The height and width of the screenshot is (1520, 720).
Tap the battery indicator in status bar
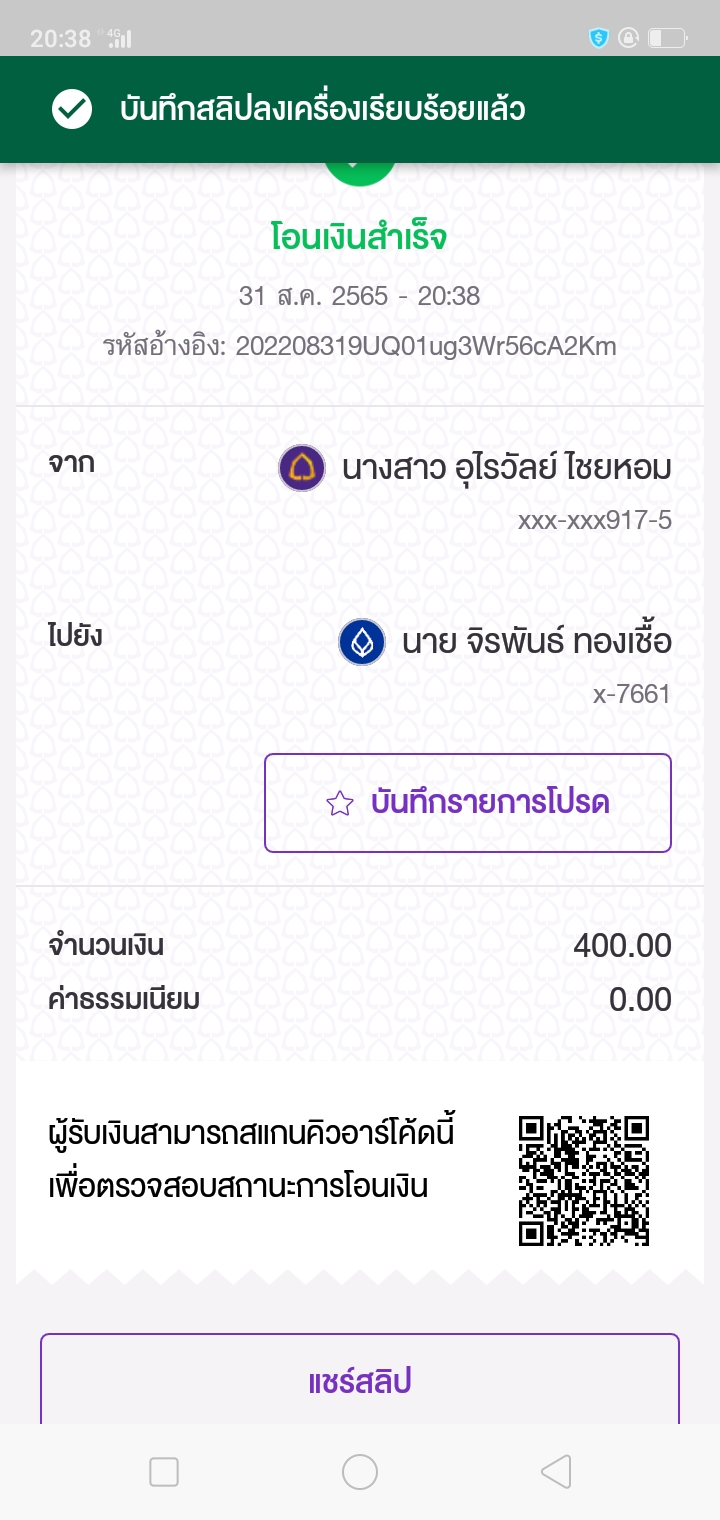click(667, 38)
